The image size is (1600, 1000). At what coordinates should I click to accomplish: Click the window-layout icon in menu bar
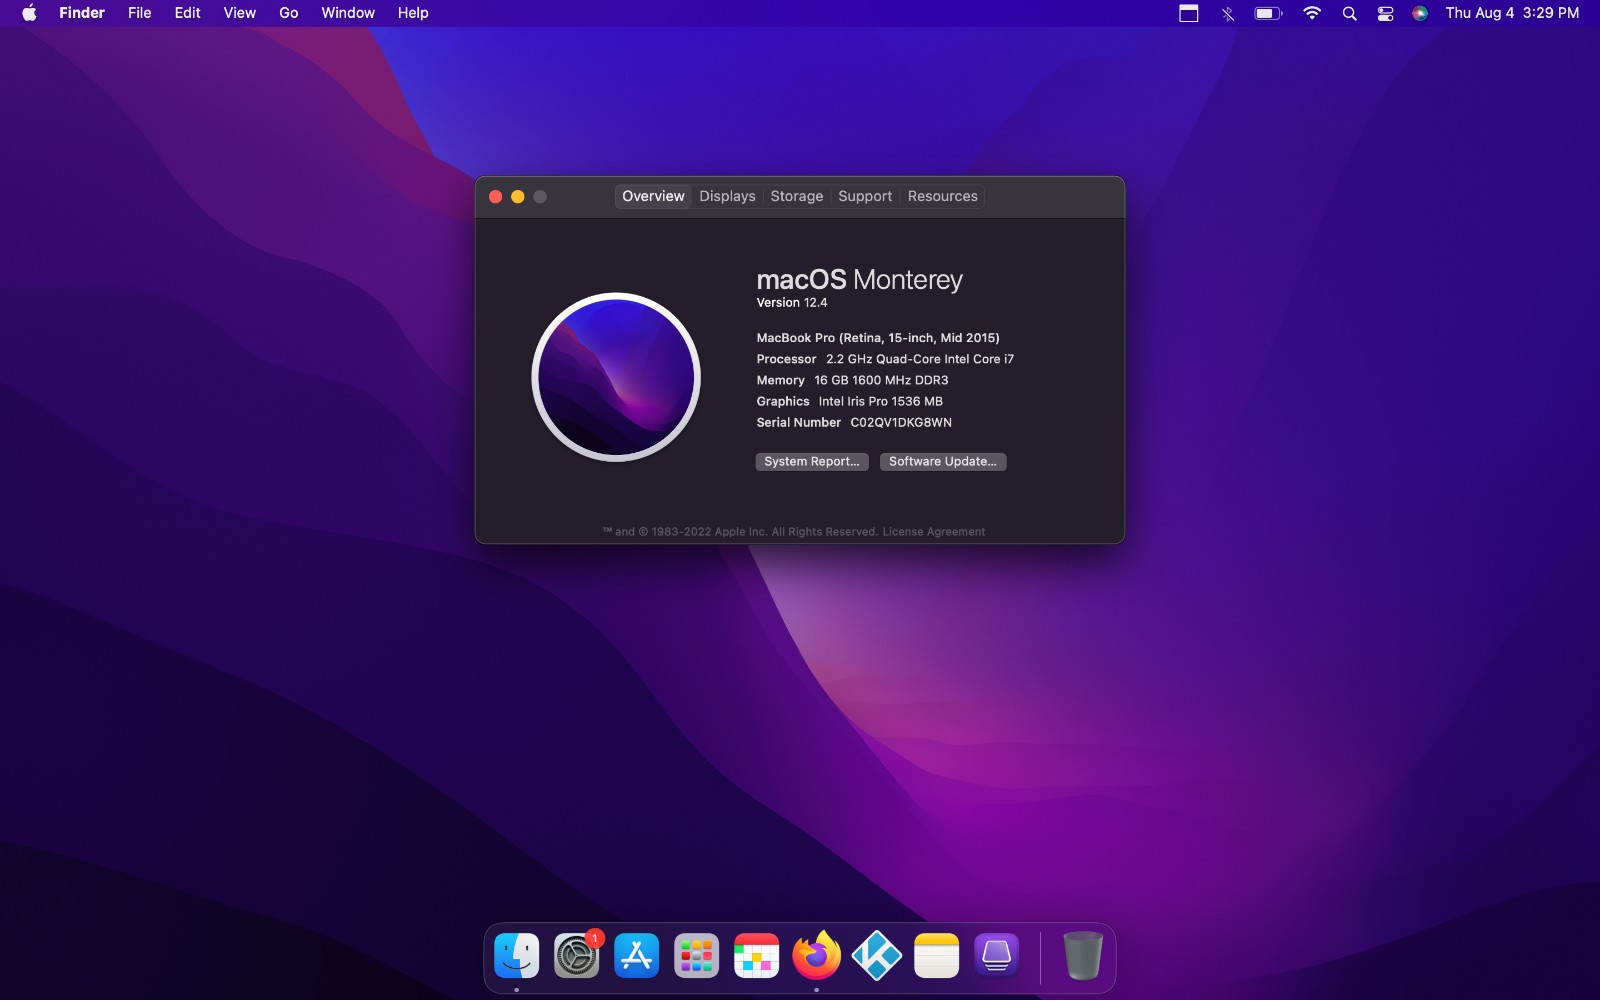(x=1189, y=13)
